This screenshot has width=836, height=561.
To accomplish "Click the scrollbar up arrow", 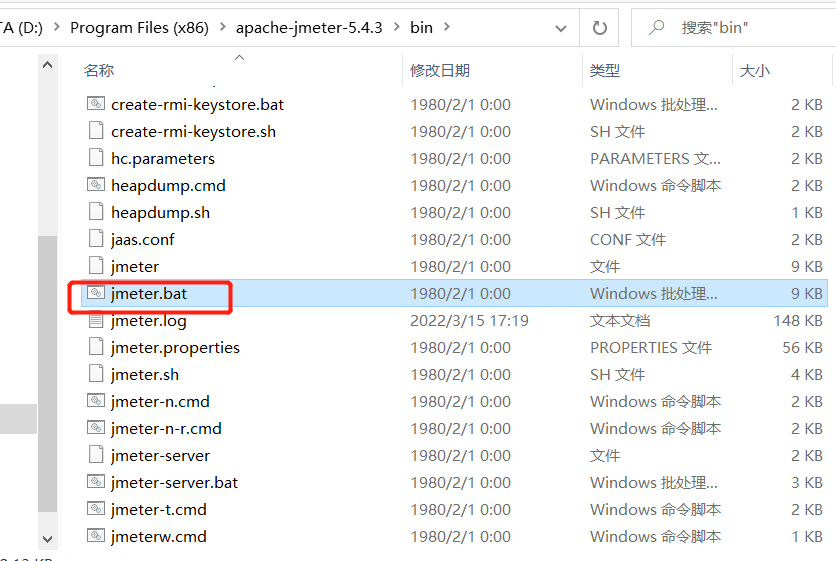I will point(47,65).
